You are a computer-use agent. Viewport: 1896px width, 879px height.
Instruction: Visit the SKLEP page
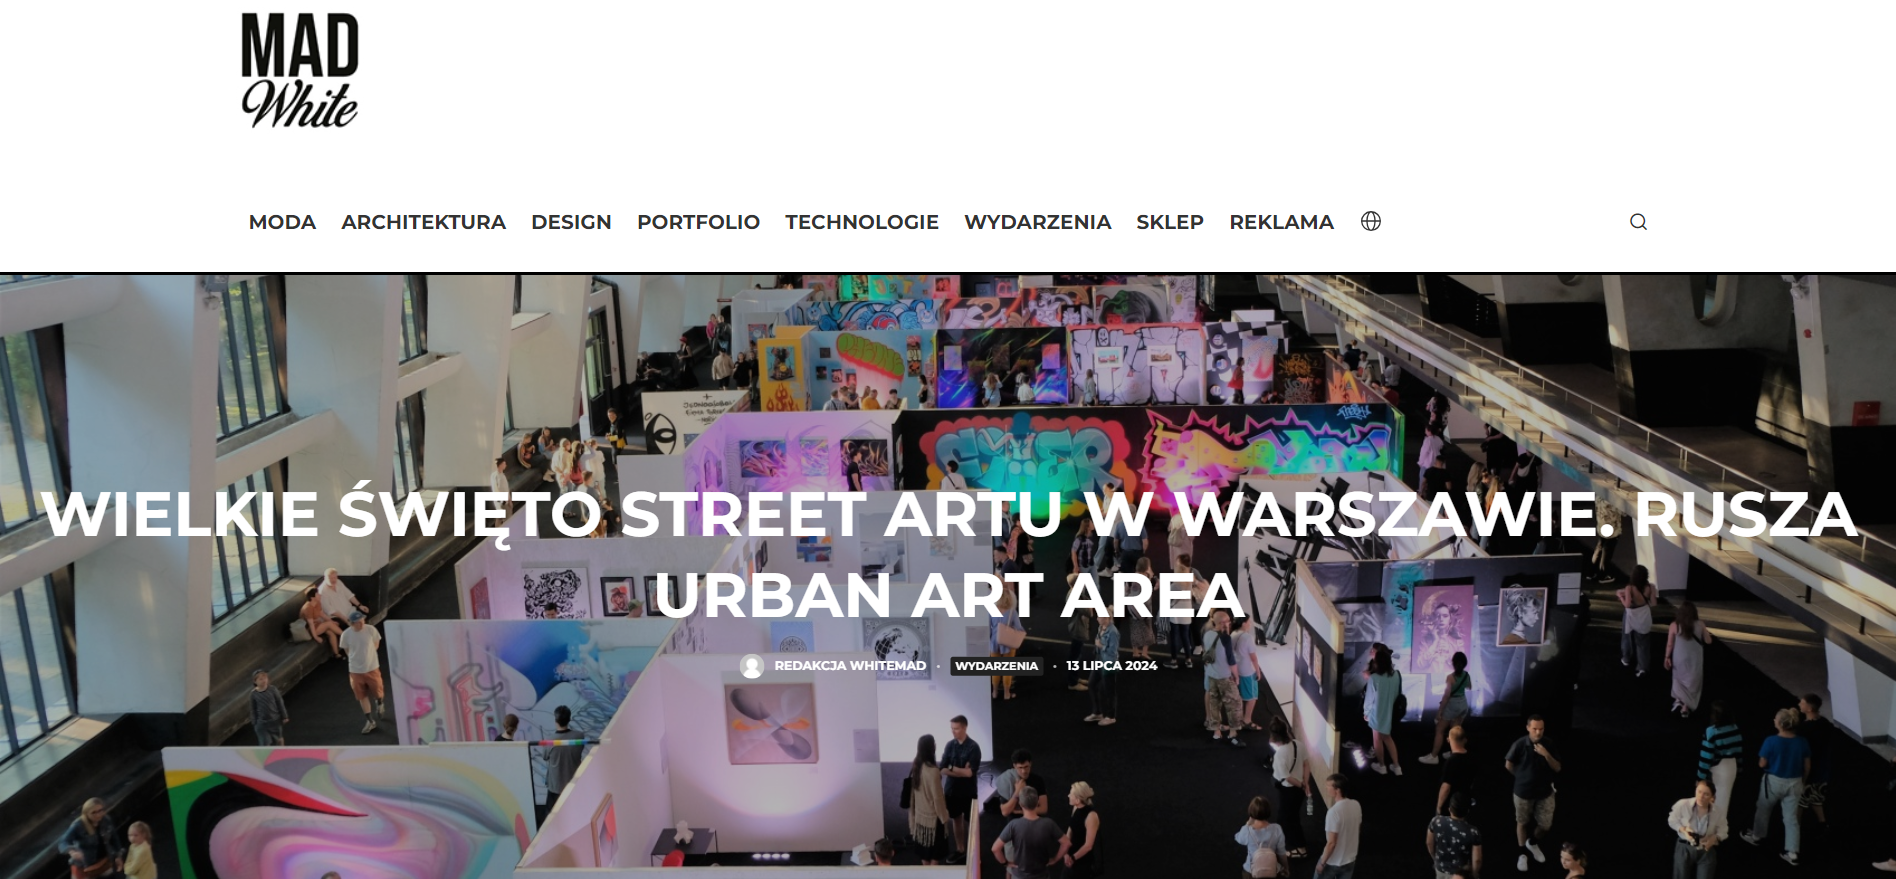click(x=1170, y=222)
